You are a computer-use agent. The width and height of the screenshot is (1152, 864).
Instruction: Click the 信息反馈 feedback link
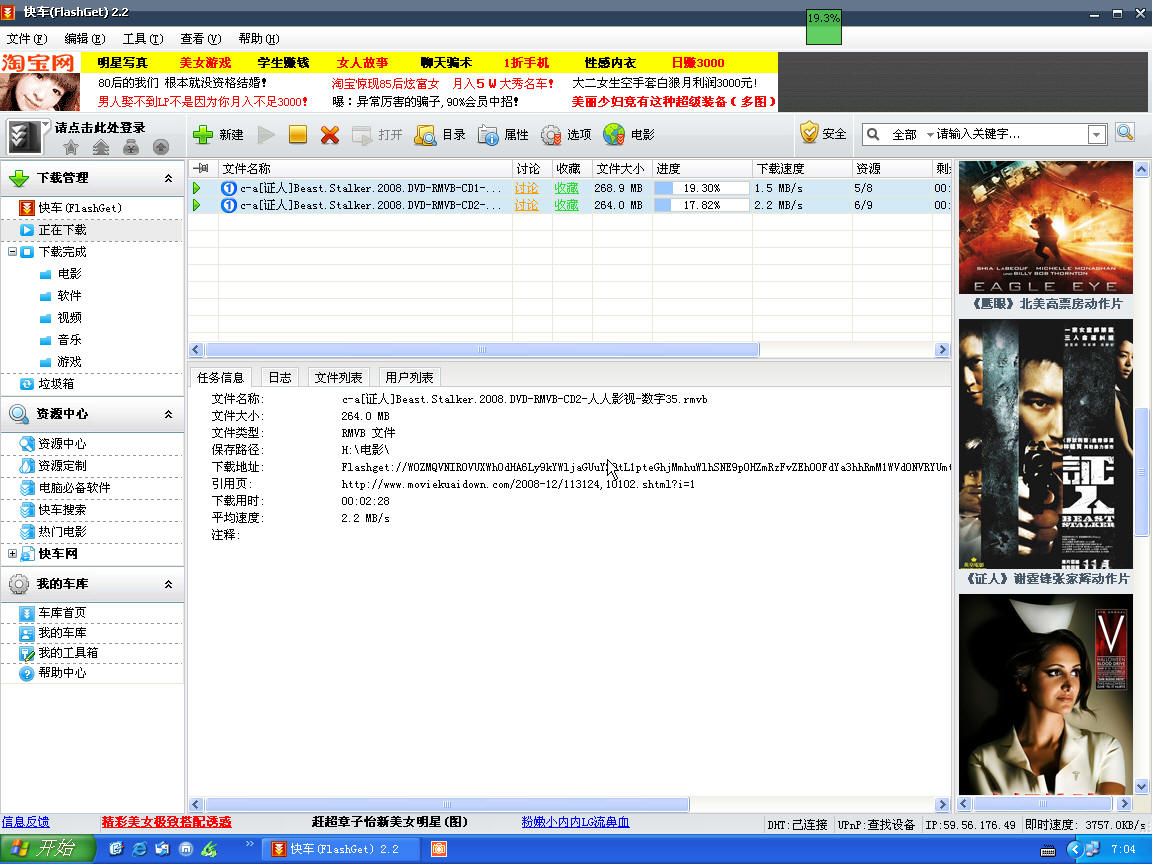point(26,822)
